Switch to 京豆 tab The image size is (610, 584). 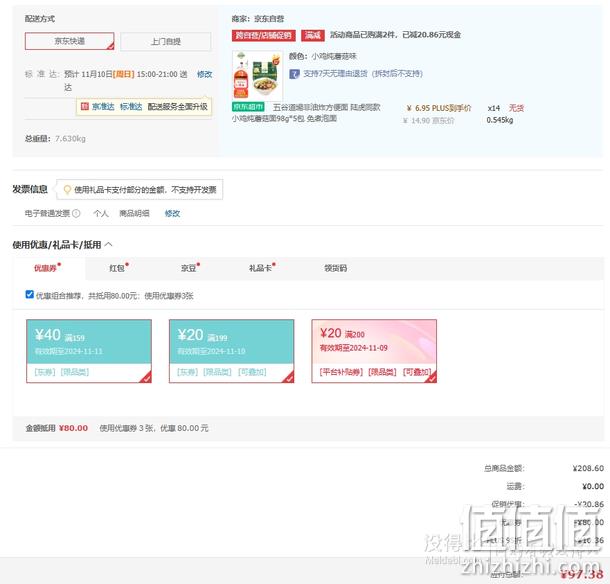tap(190, 268)
